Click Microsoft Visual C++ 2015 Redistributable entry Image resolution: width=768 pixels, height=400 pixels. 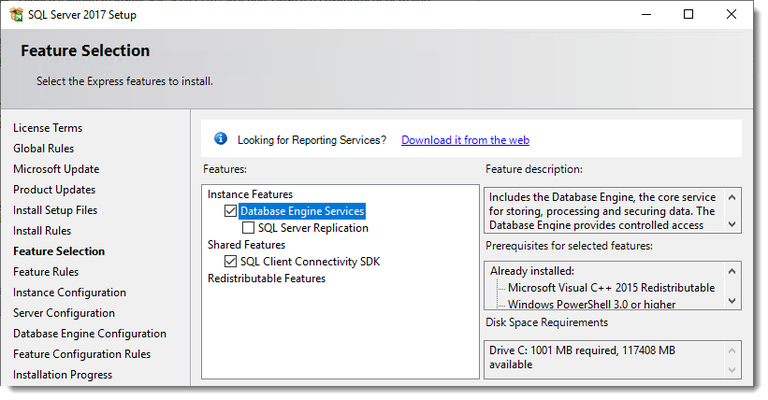tap(611, 288)
